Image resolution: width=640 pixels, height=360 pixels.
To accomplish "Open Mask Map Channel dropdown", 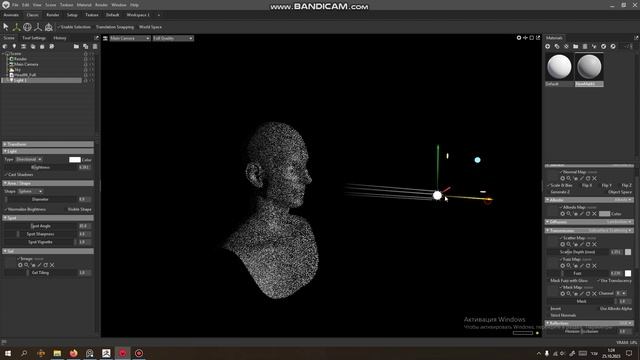I will [x=621, y=293].
